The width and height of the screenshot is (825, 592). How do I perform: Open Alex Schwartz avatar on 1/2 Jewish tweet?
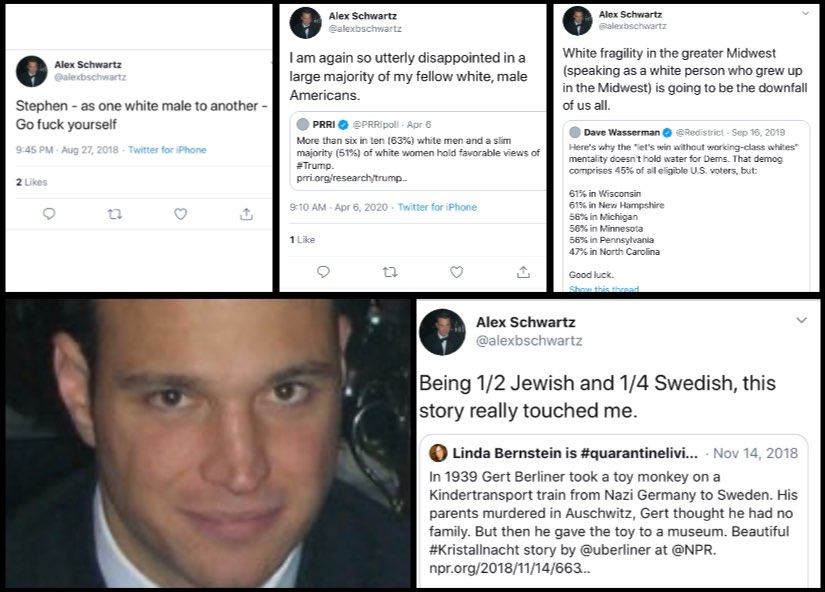coord(442,332)
